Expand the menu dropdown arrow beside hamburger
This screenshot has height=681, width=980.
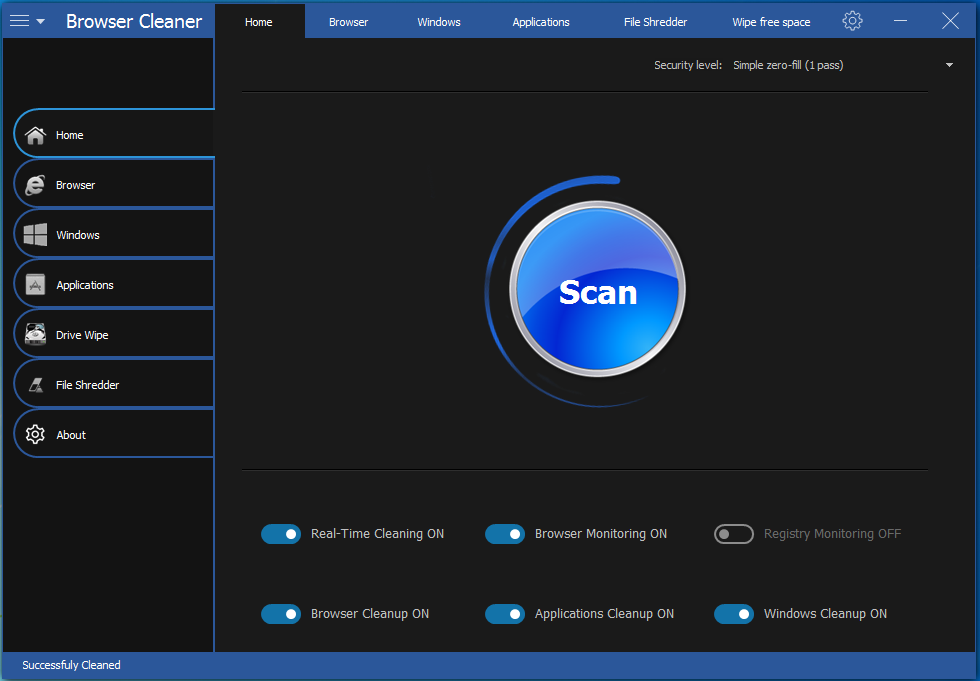[41, 21]
